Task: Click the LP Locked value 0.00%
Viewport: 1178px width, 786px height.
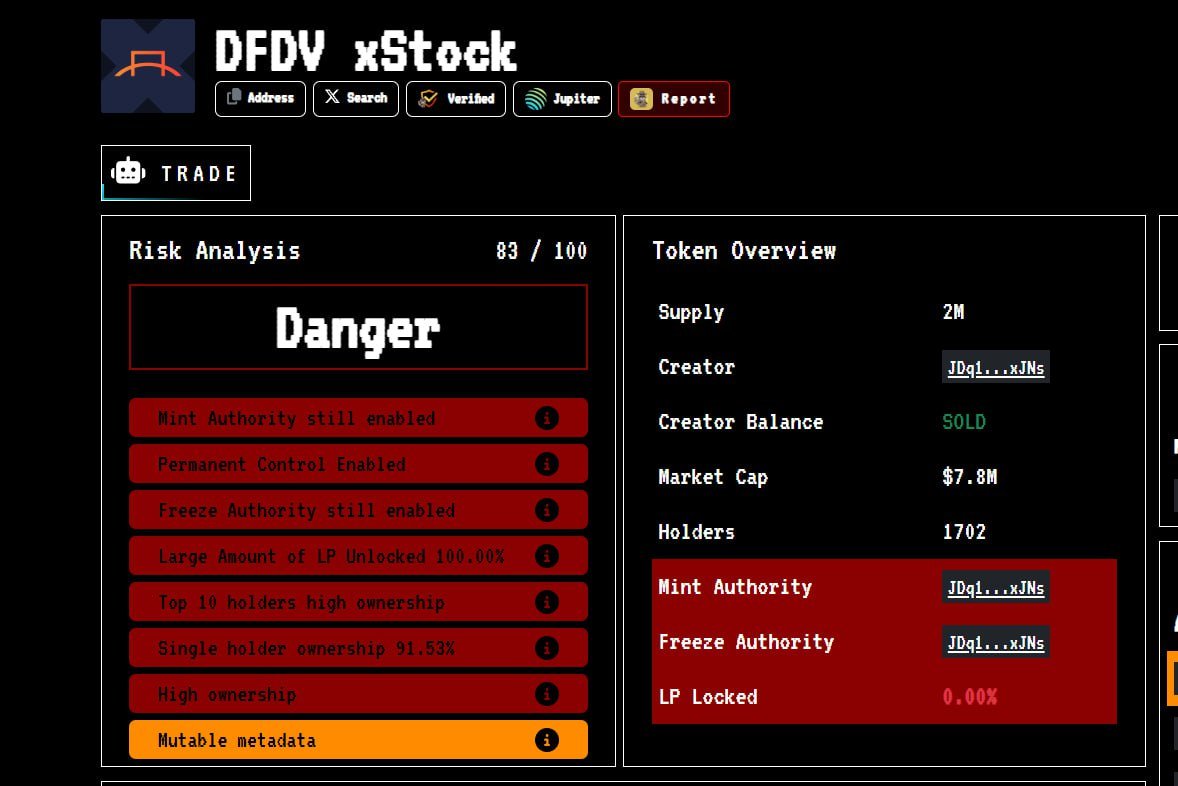Action: 970,697
